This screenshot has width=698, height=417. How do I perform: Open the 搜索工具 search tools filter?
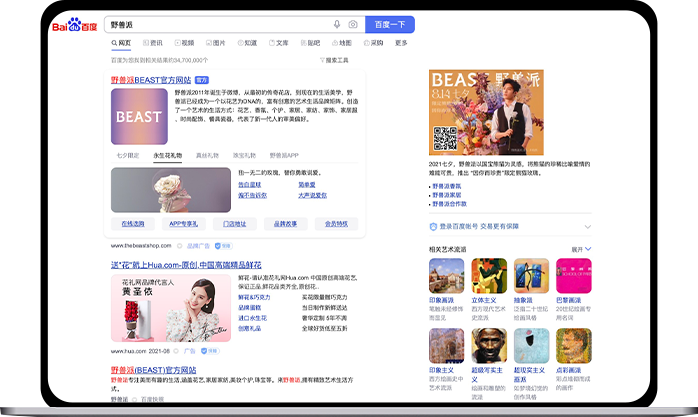coord(335,60)
